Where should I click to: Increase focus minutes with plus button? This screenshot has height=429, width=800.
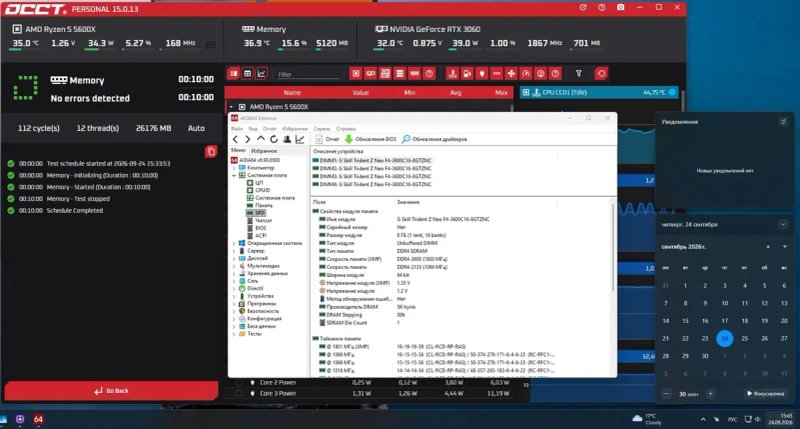coord(710,394)
